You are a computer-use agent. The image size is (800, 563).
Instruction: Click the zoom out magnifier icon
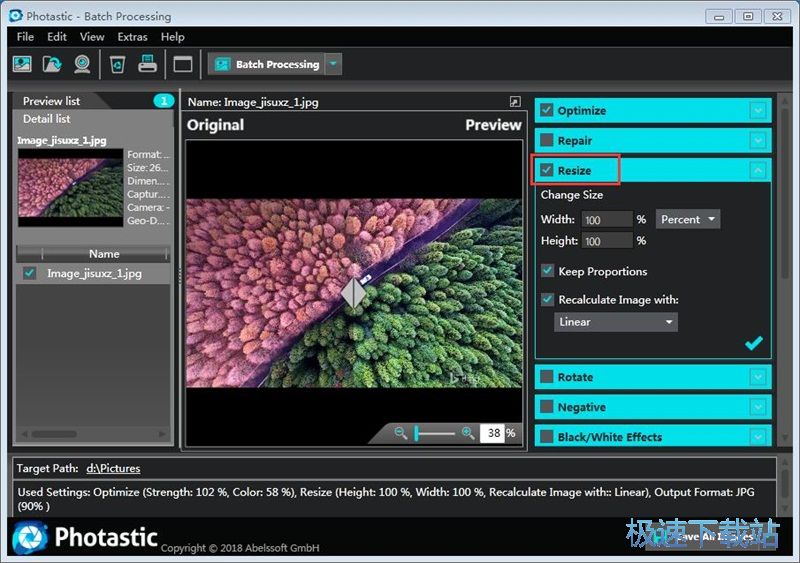click(x=401, y=433)
